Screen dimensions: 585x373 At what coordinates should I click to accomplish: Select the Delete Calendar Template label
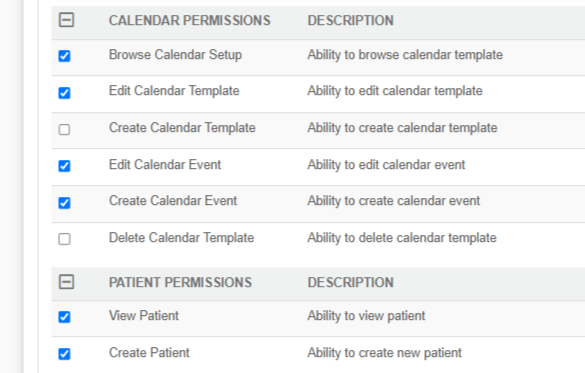pos(181,238)
